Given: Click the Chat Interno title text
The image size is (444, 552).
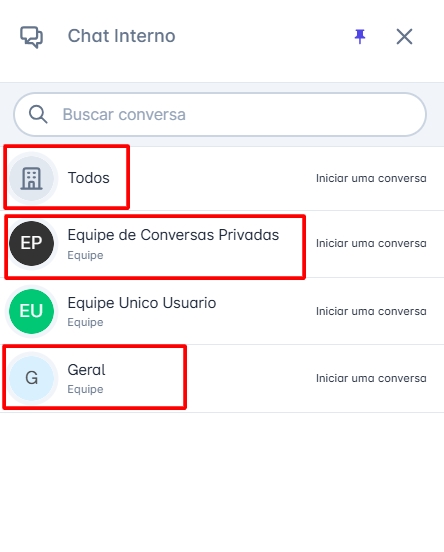Looking at the screenshot, I should (121, 36).
